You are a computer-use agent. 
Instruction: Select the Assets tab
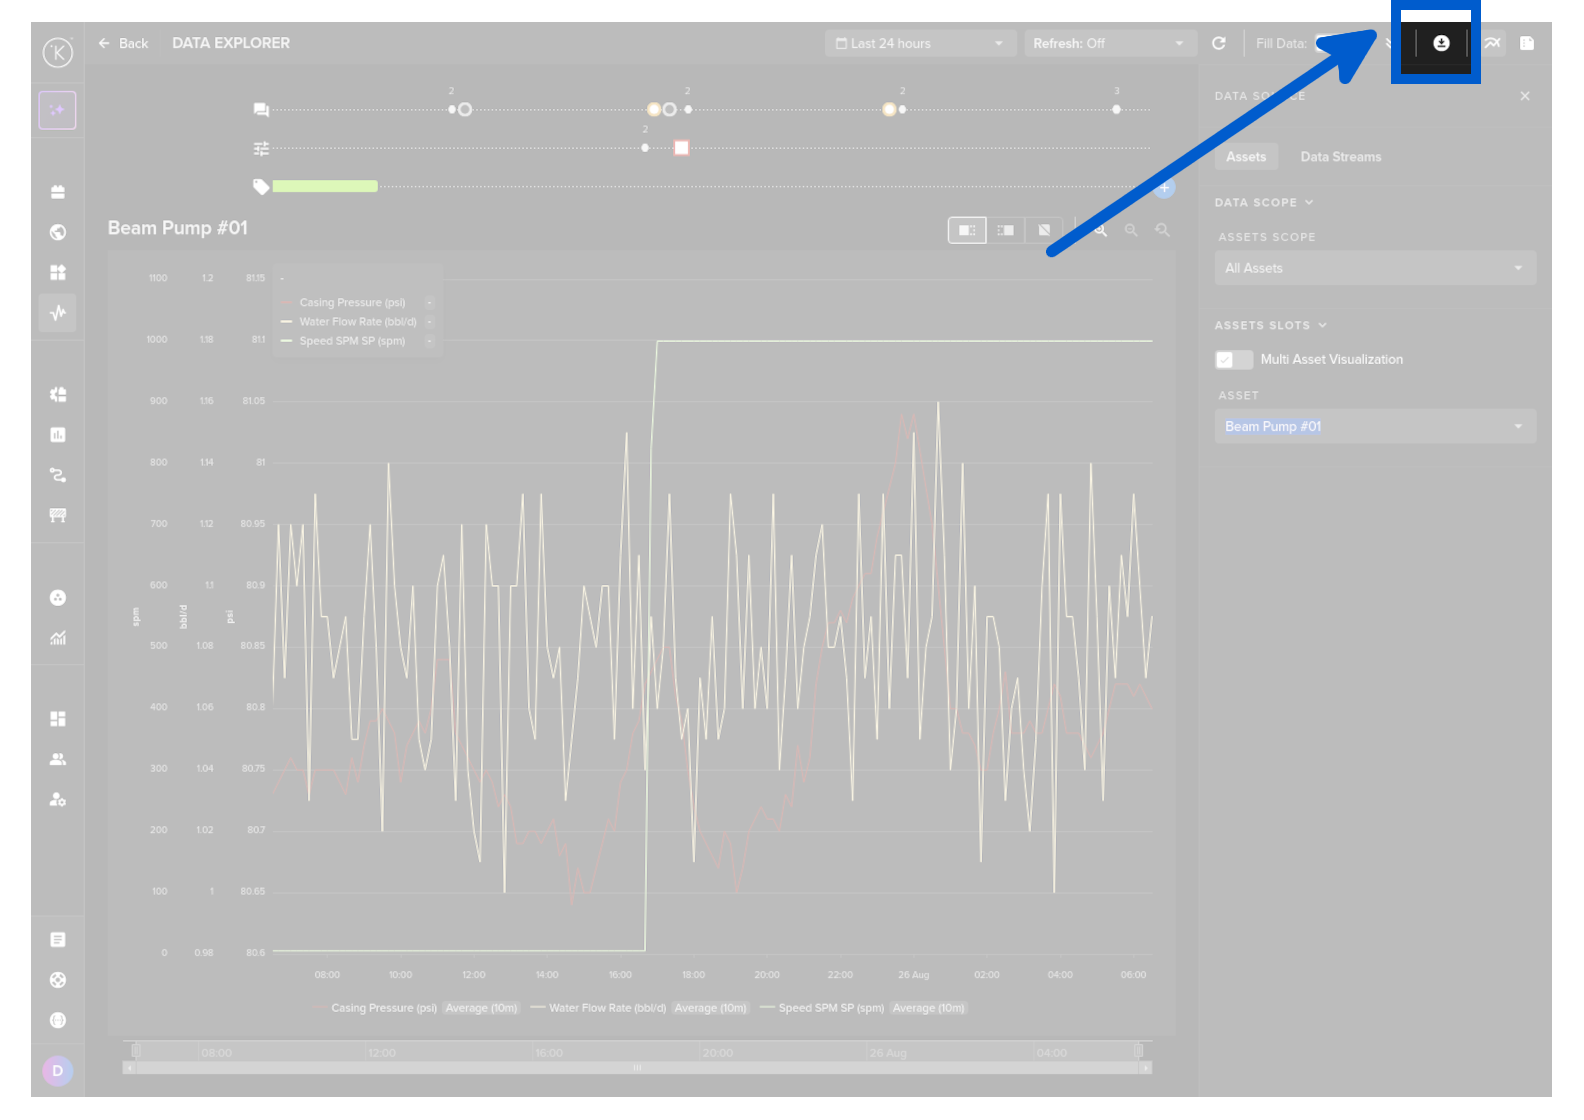(x=1246, y=157)
